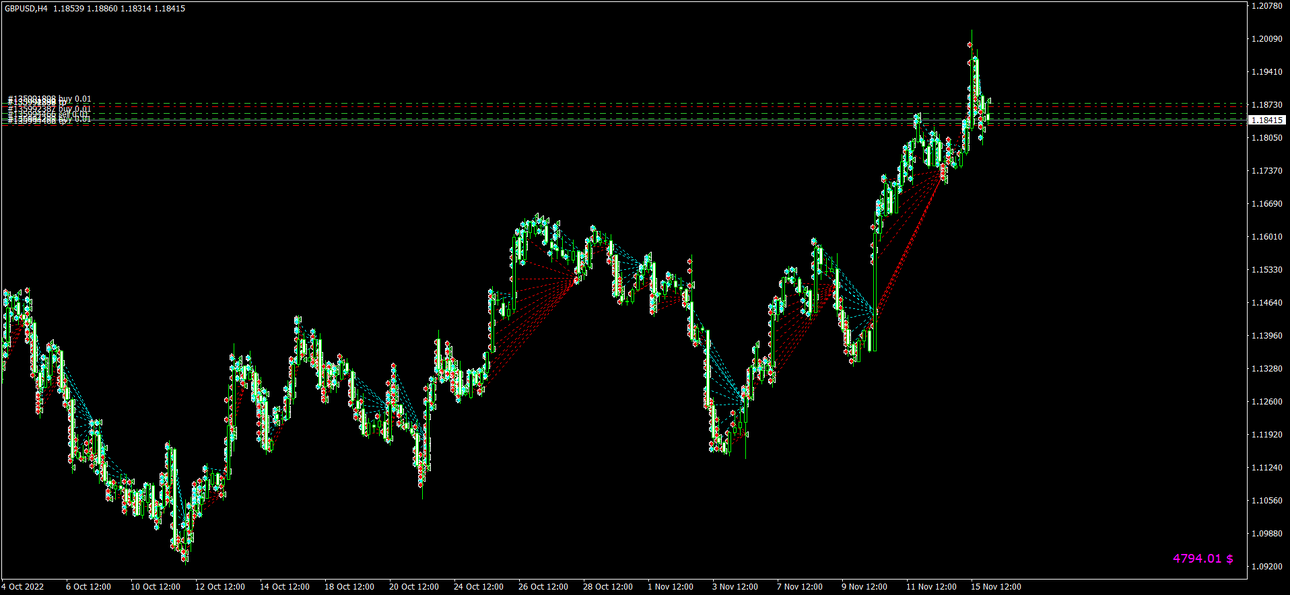Click the 1.16010 price axis label

(1266, 237)
